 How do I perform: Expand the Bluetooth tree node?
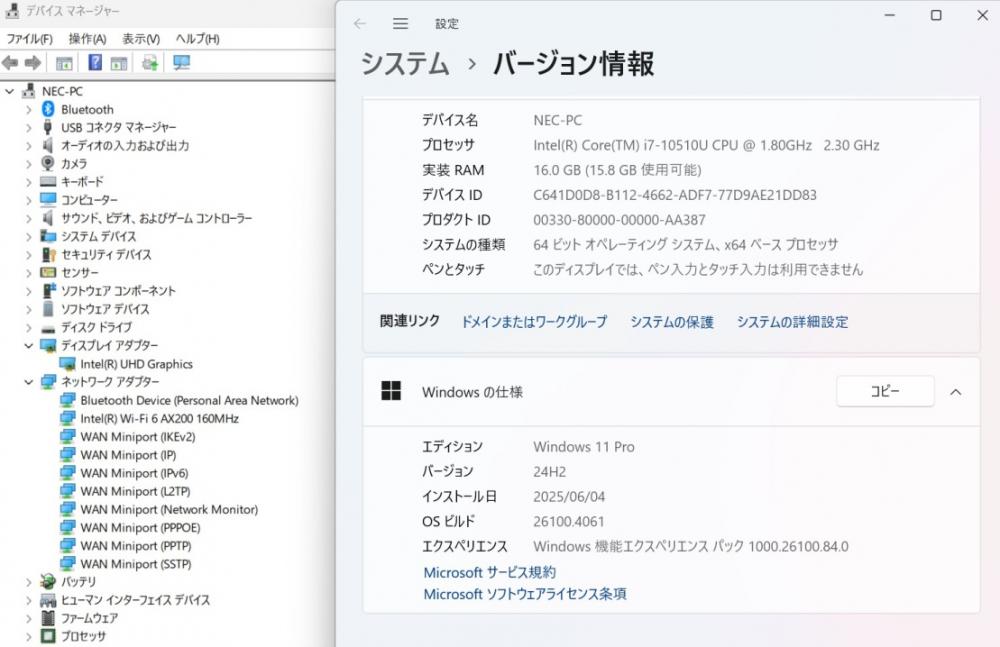29,110
